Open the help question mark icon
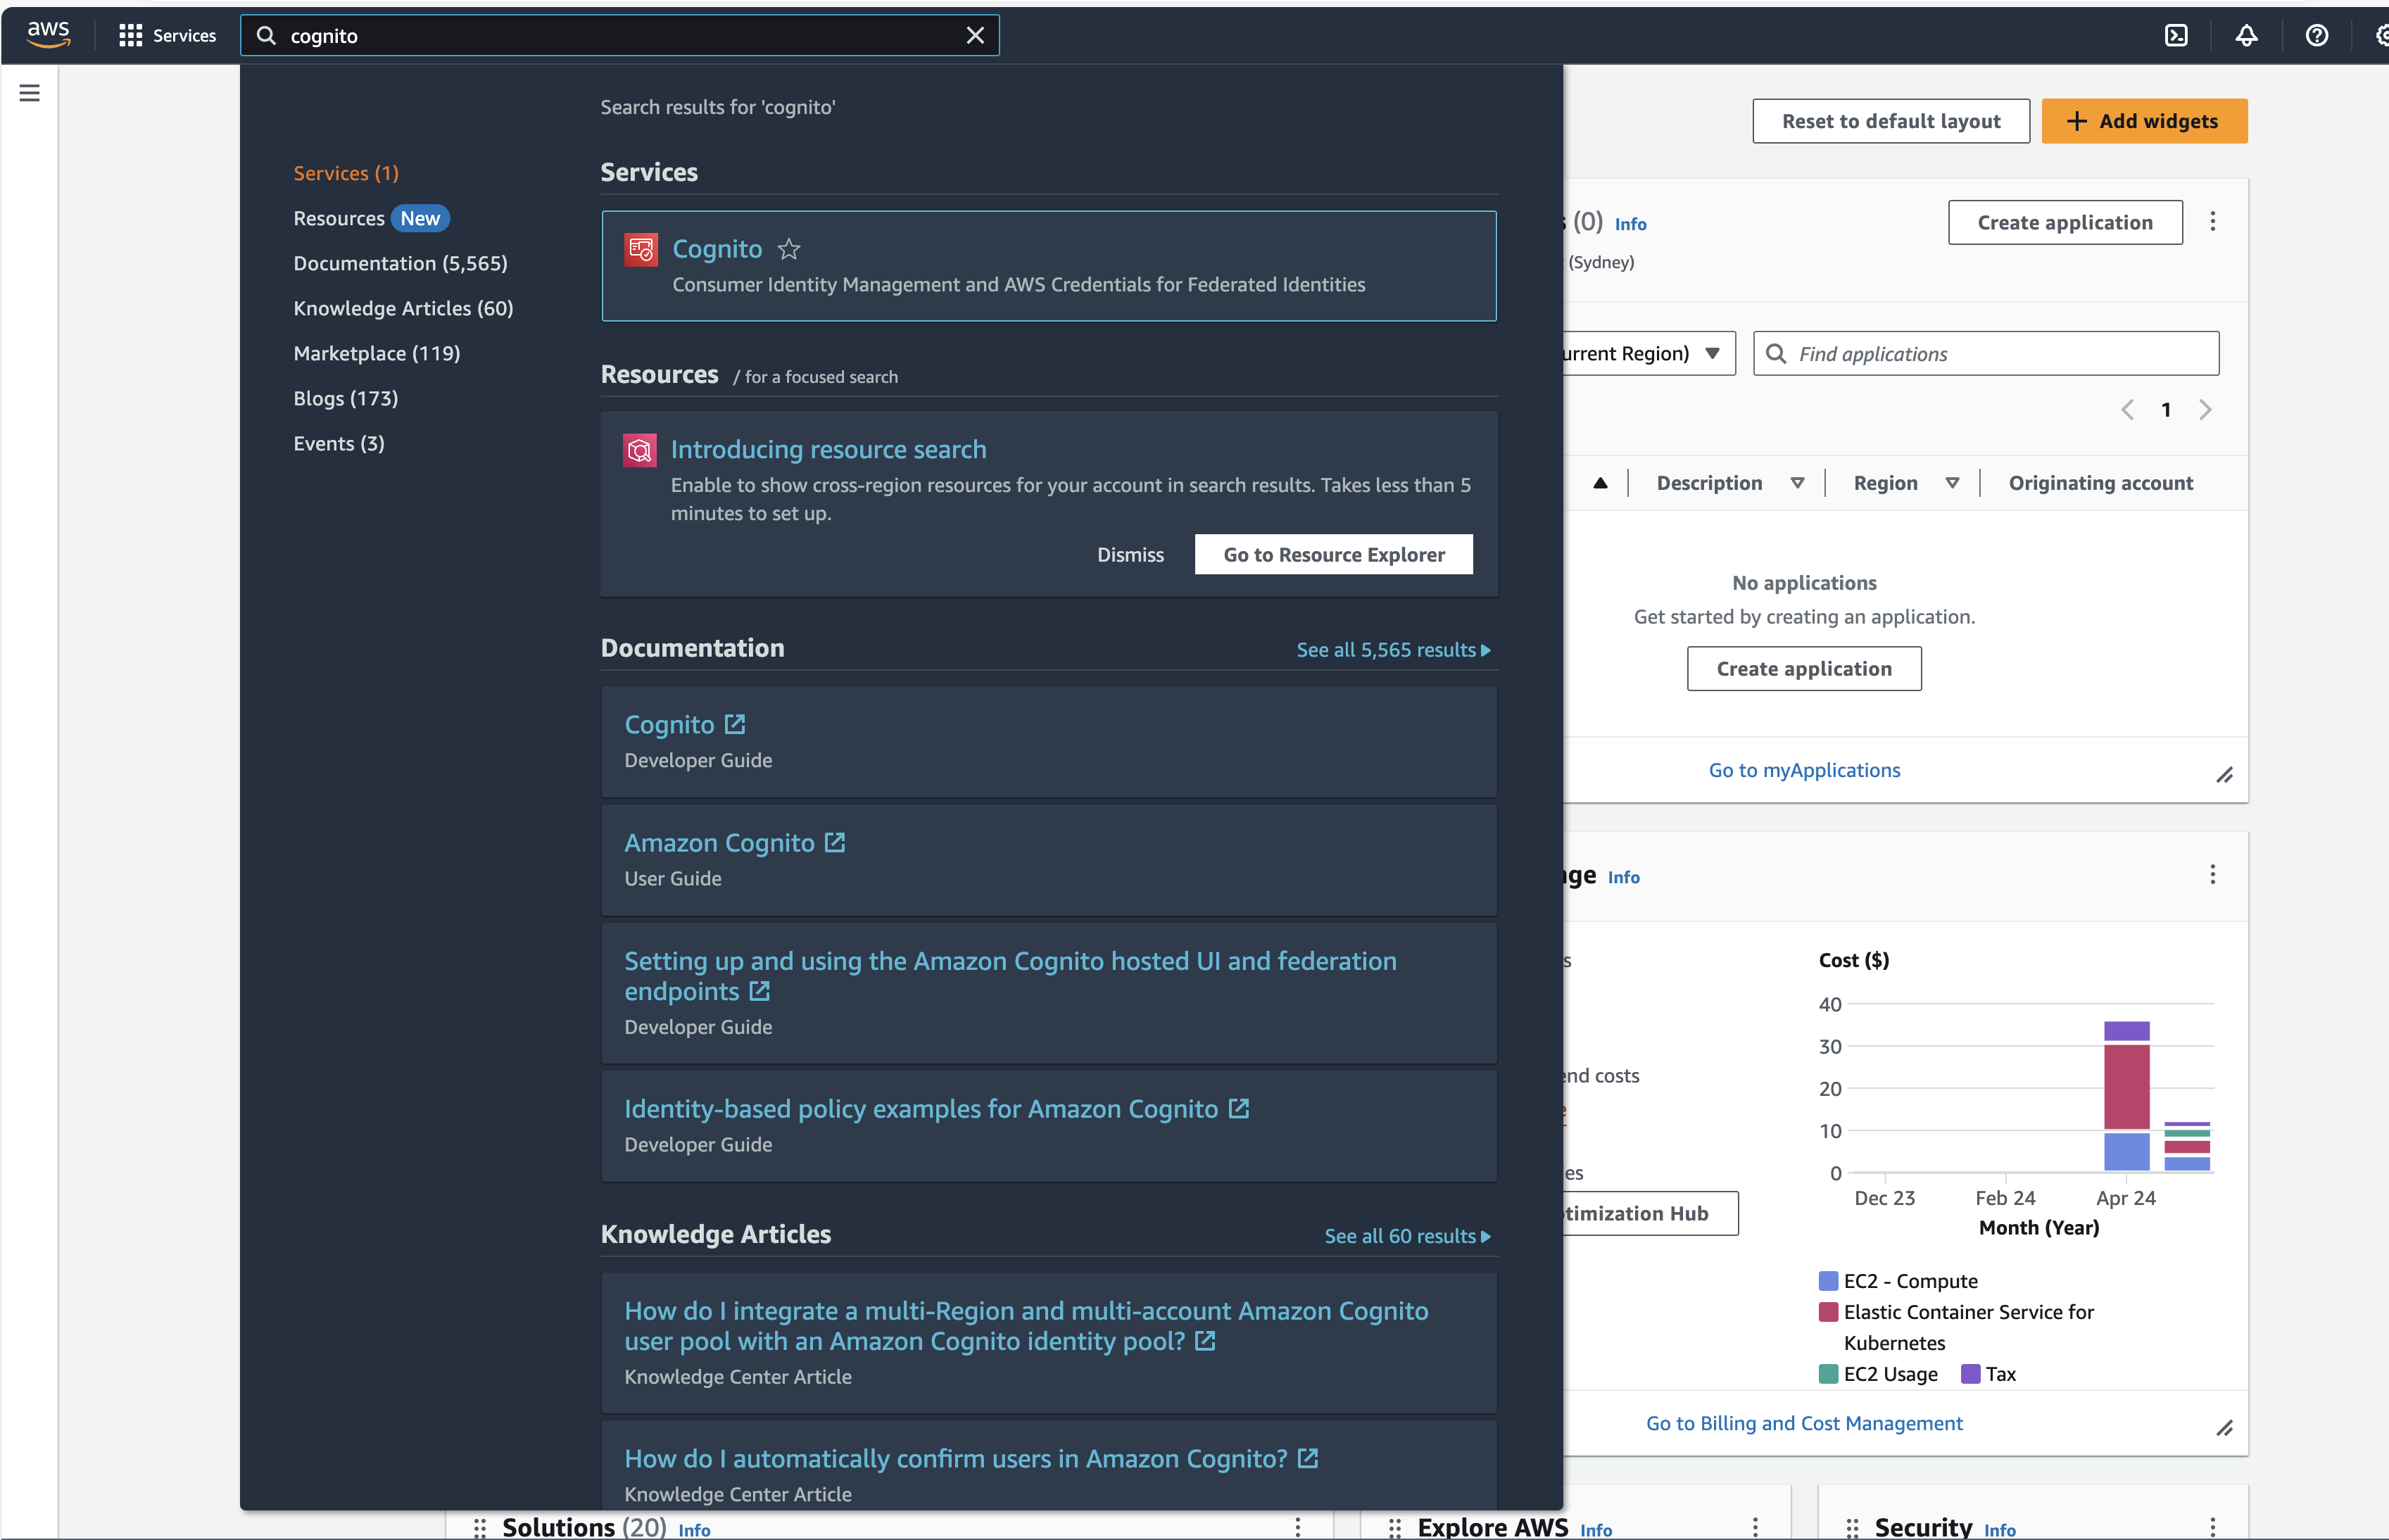 pos(2316,36)
